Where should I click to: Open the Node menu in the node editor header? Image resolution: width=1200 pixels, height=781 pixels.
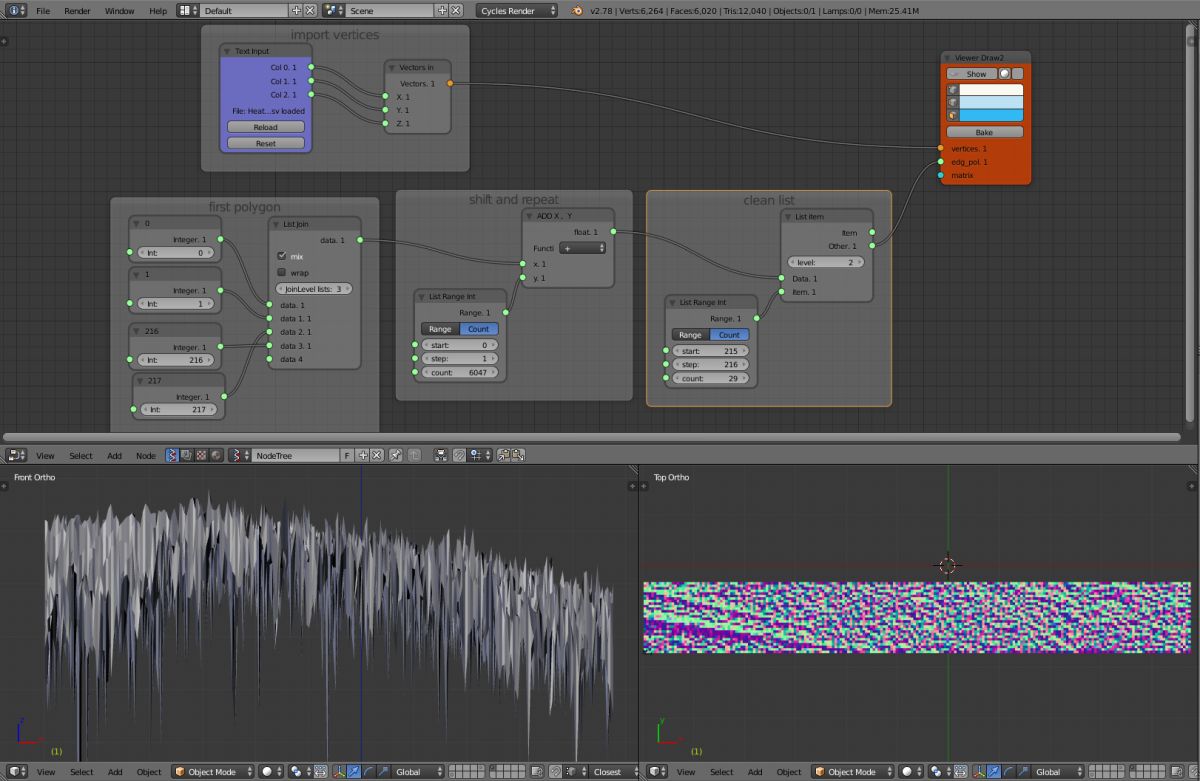146,455
